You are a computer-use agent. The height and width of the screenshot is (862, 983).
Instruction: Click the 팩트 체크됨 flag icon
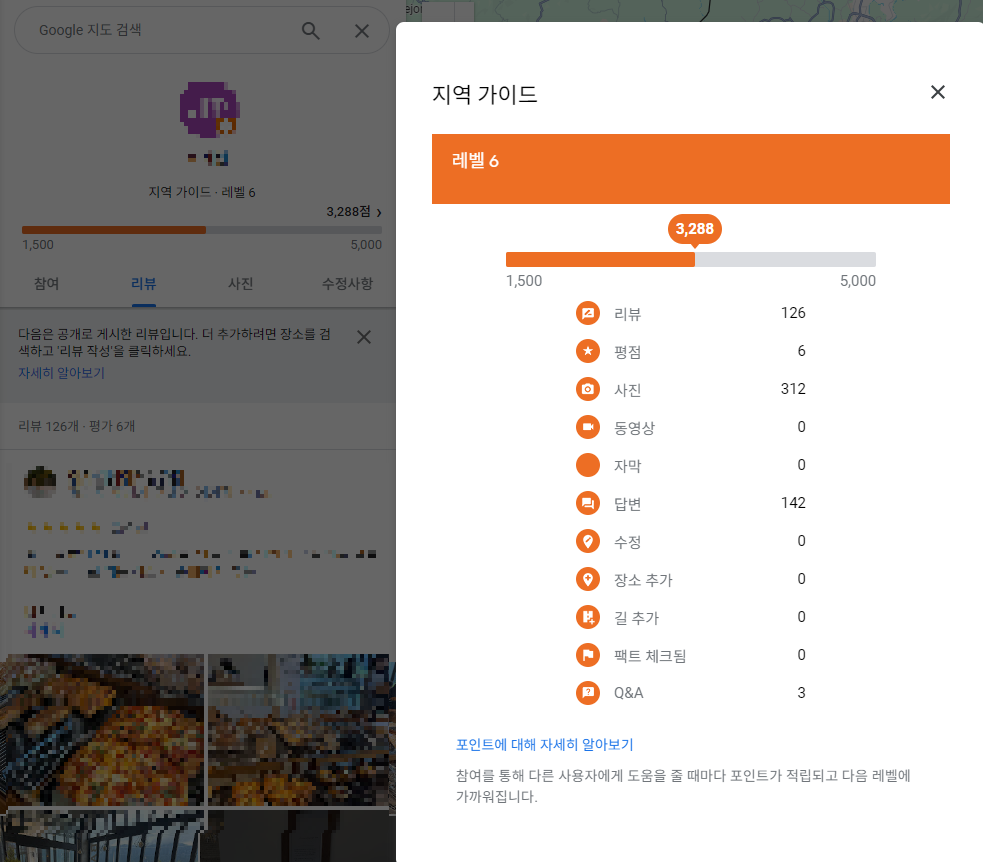tap(587, 655)
